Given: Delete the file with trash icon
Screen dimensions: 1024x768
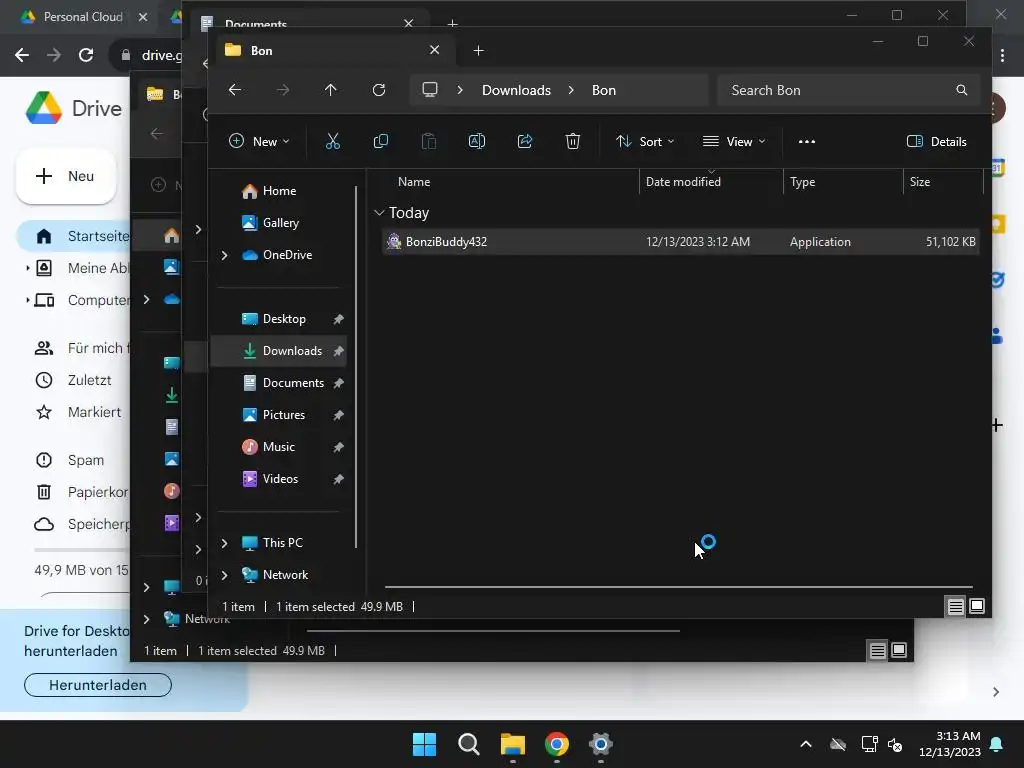Looking at the screenshot, I should 573,141.
